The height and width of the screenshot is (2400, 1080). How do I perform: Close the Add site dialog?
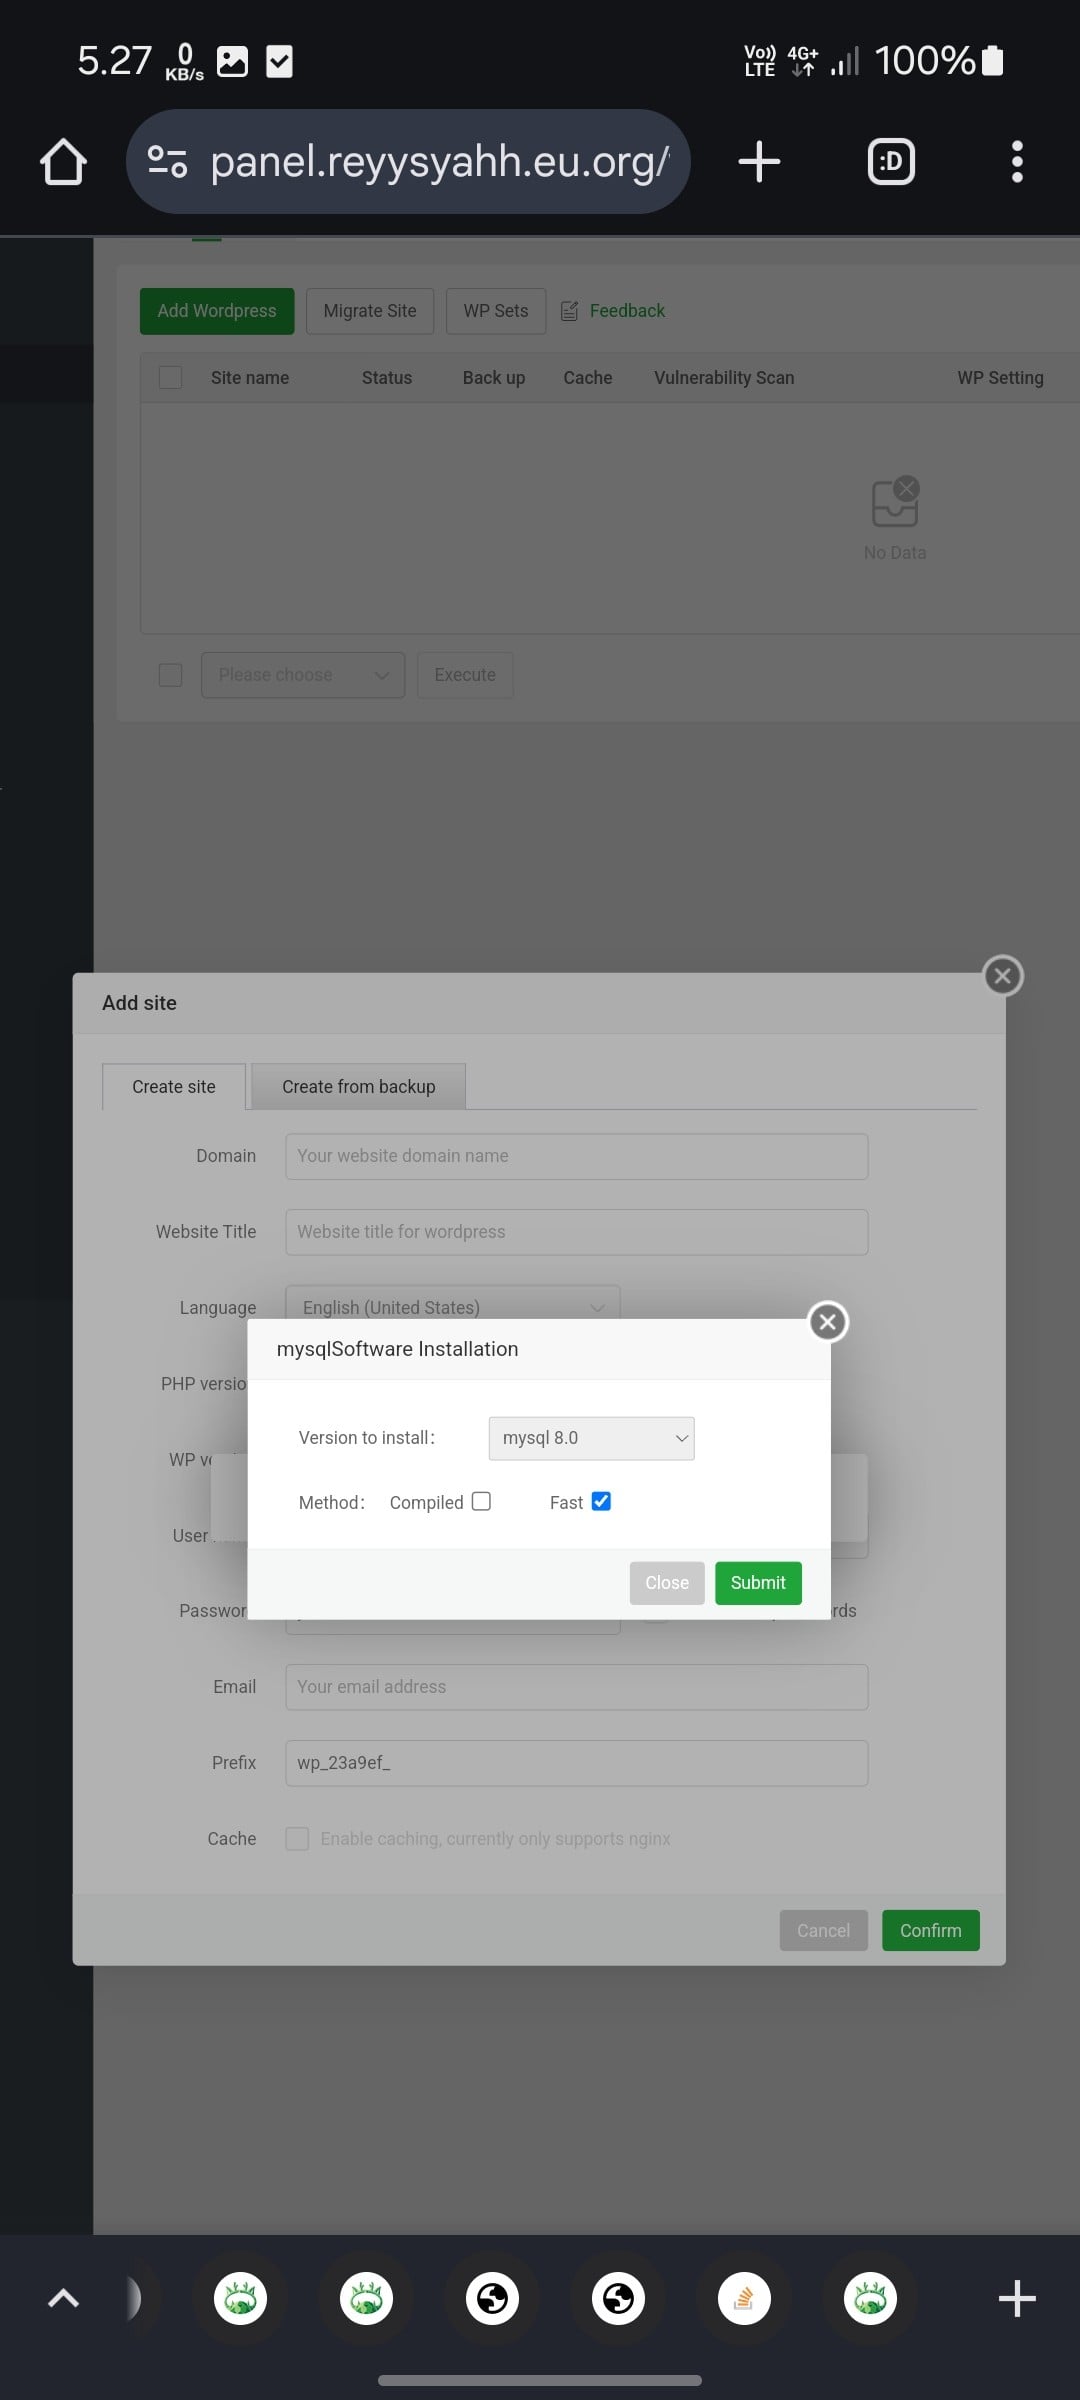(x=1003, y=976)
